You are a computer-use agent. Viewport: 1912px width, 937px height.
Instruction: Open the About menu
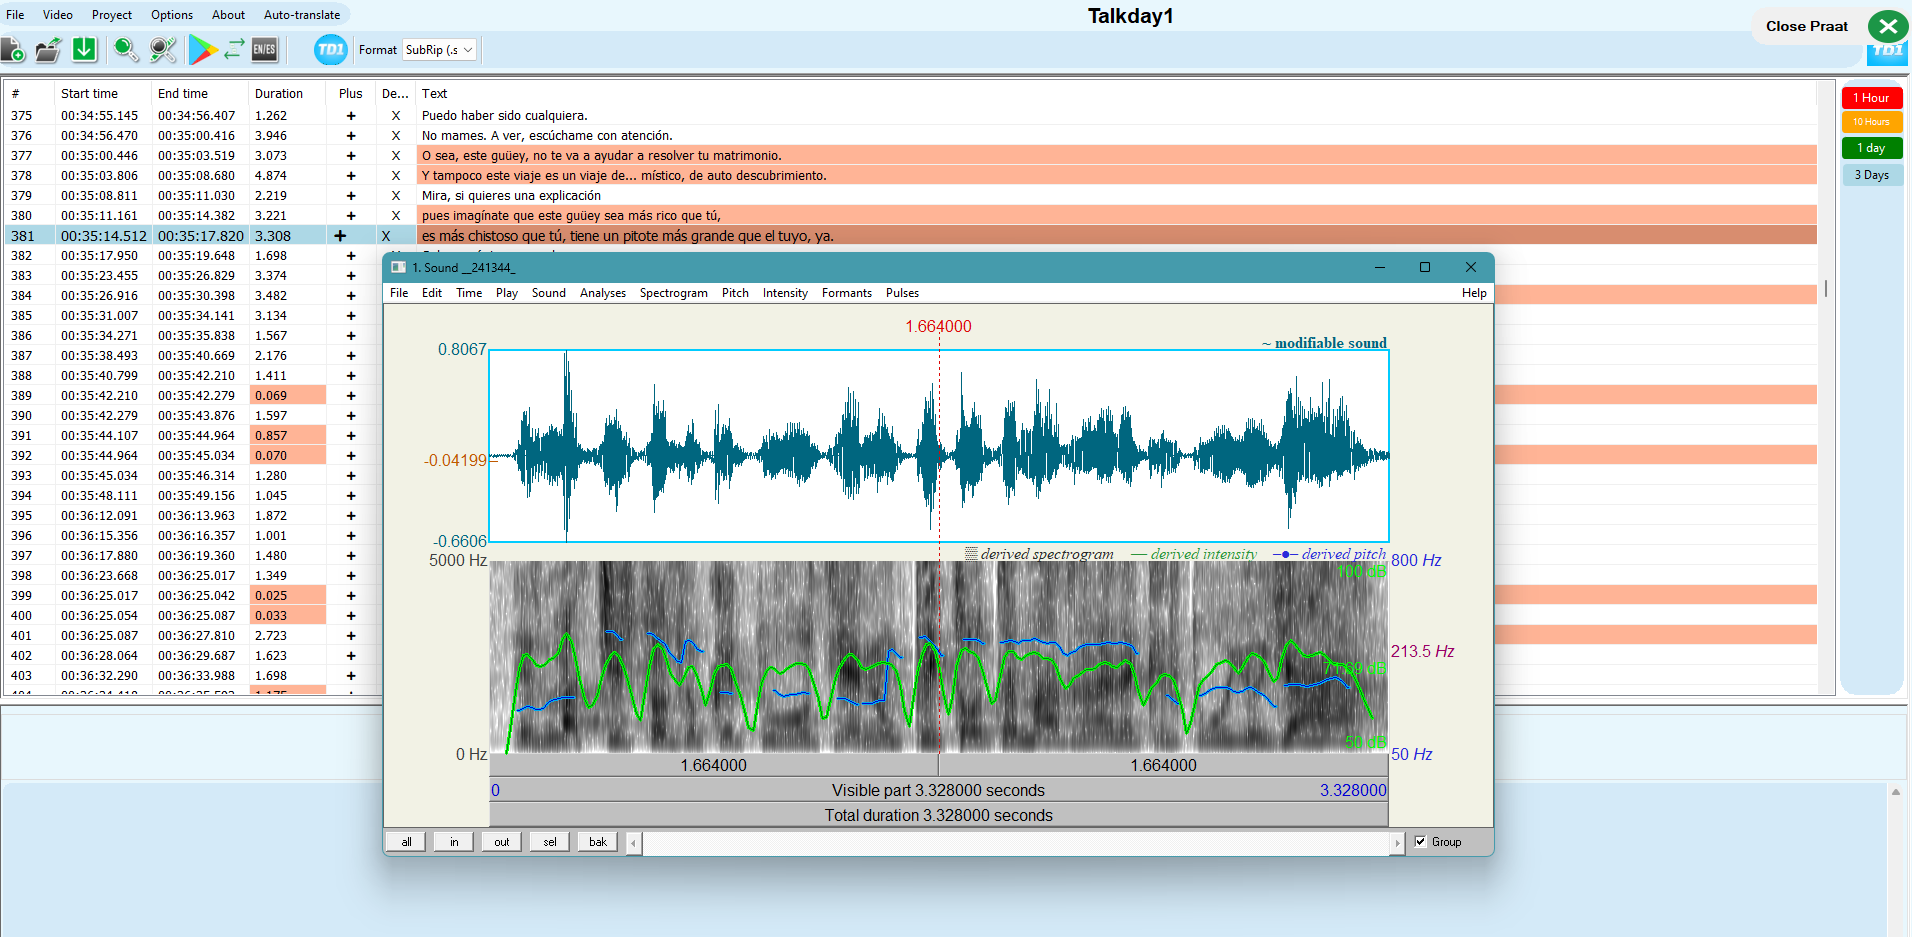coord(228,15)
